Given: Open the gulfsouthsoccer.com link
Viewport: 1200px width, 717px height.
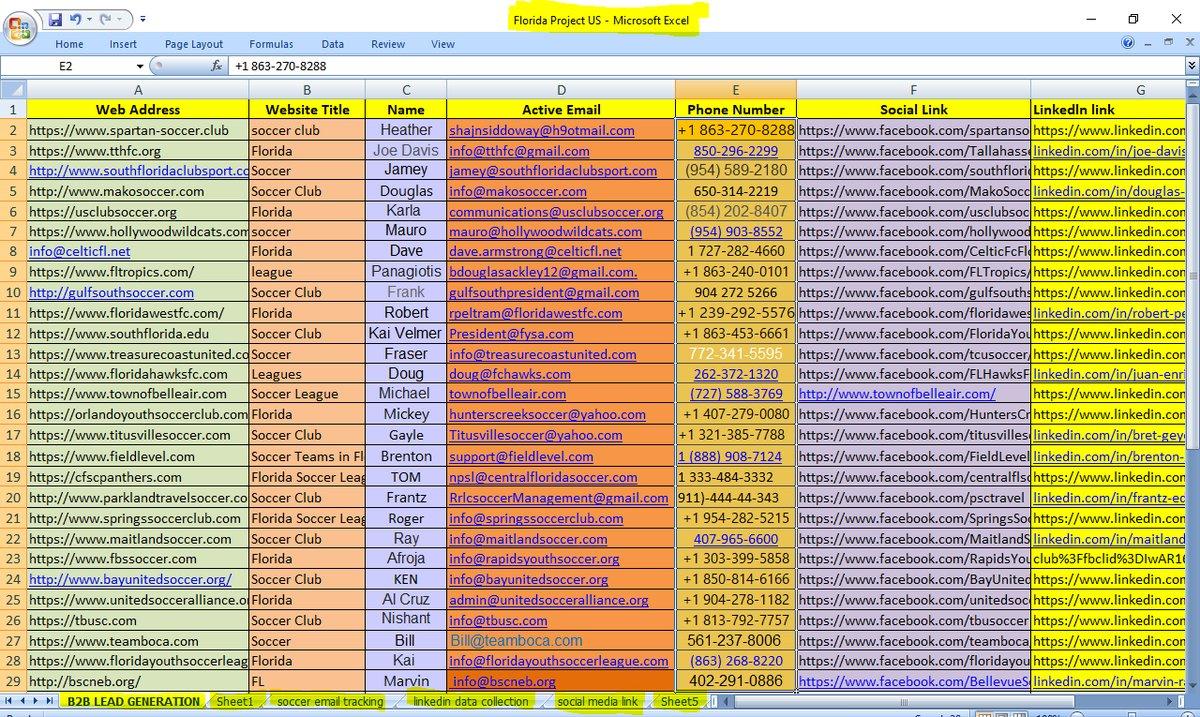Looking at the screenshot, I should [111, 293].
